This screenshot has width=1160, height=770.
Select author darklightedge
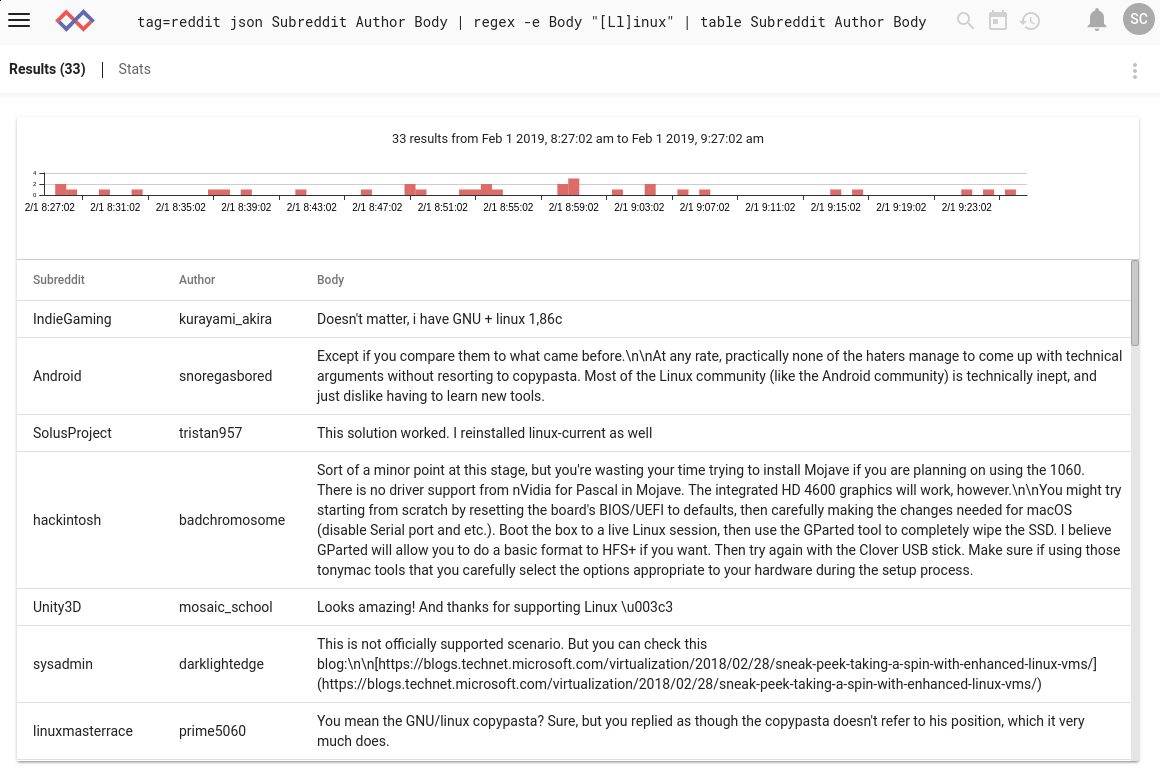(221, 664)
